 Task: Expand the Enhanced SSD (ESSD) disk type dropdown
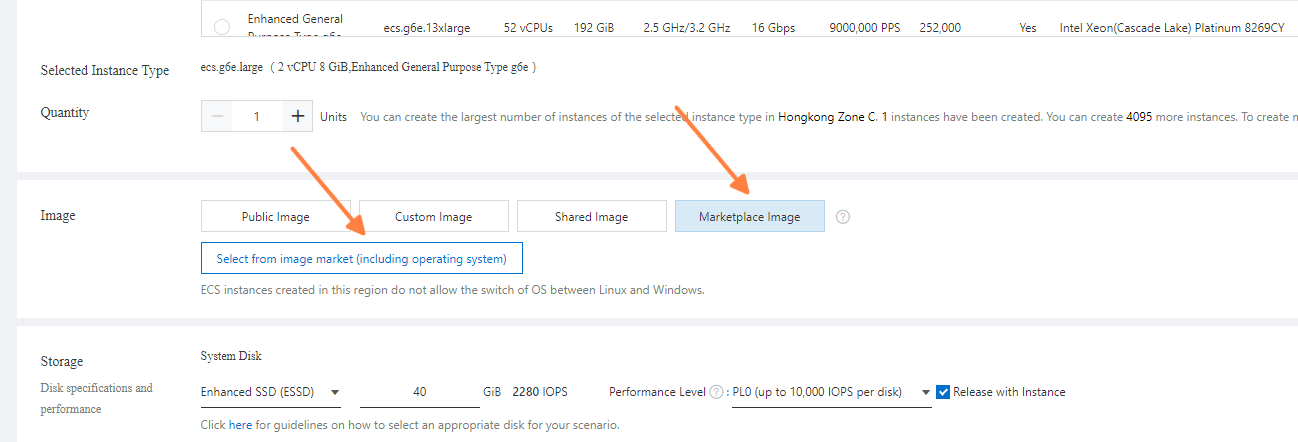[x=335, y=392]
